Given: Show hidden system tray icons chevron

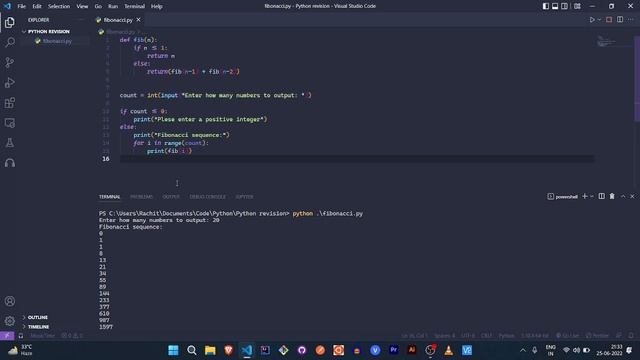Looking at the screenshot, I should click(522, 350).
